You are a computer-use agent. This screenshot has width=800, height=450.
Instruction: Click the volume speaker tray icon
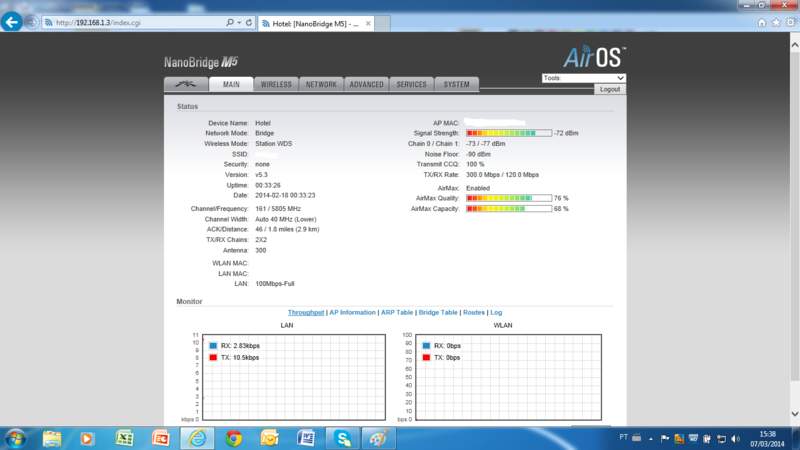[735, 438]
